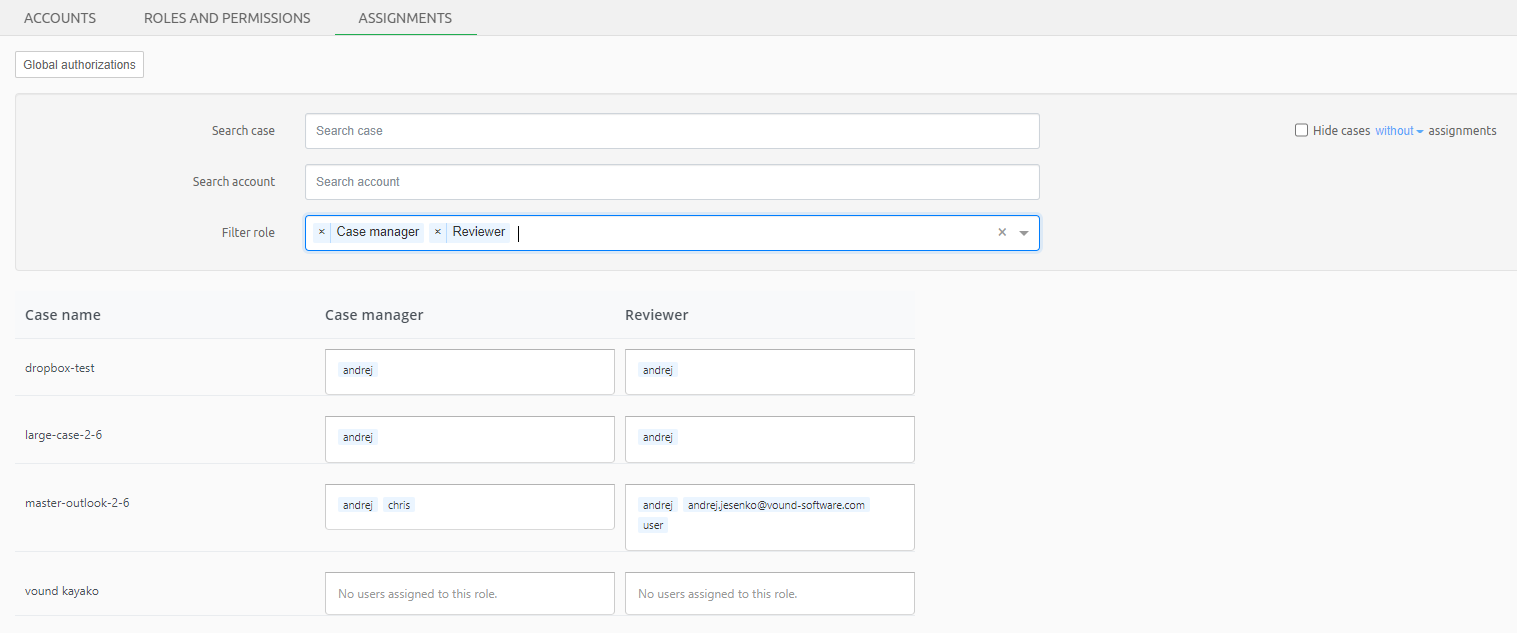Click the empty Reviewer box for vound kayako

[x=769, y=592]
